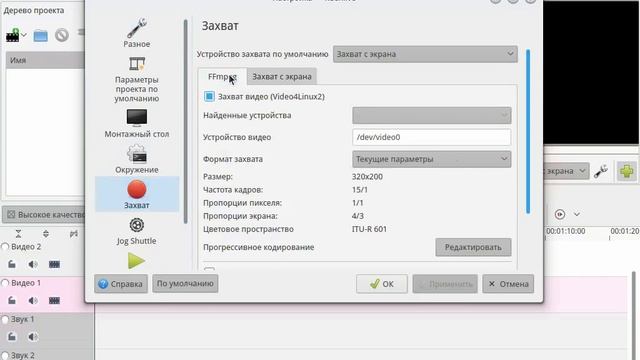Select the Звук 2 track radio button
The image size is (640, 360).
5,356
